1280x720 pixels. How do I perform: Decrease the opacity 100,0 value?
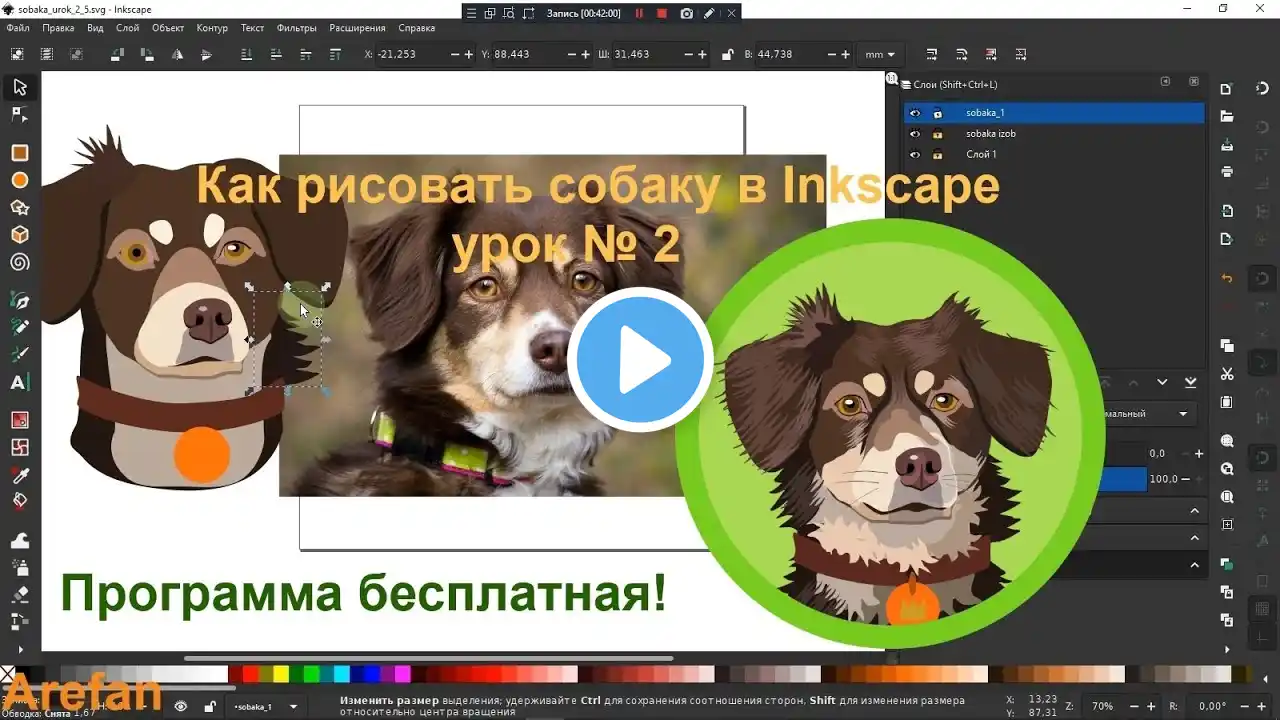click(1187, 479)
